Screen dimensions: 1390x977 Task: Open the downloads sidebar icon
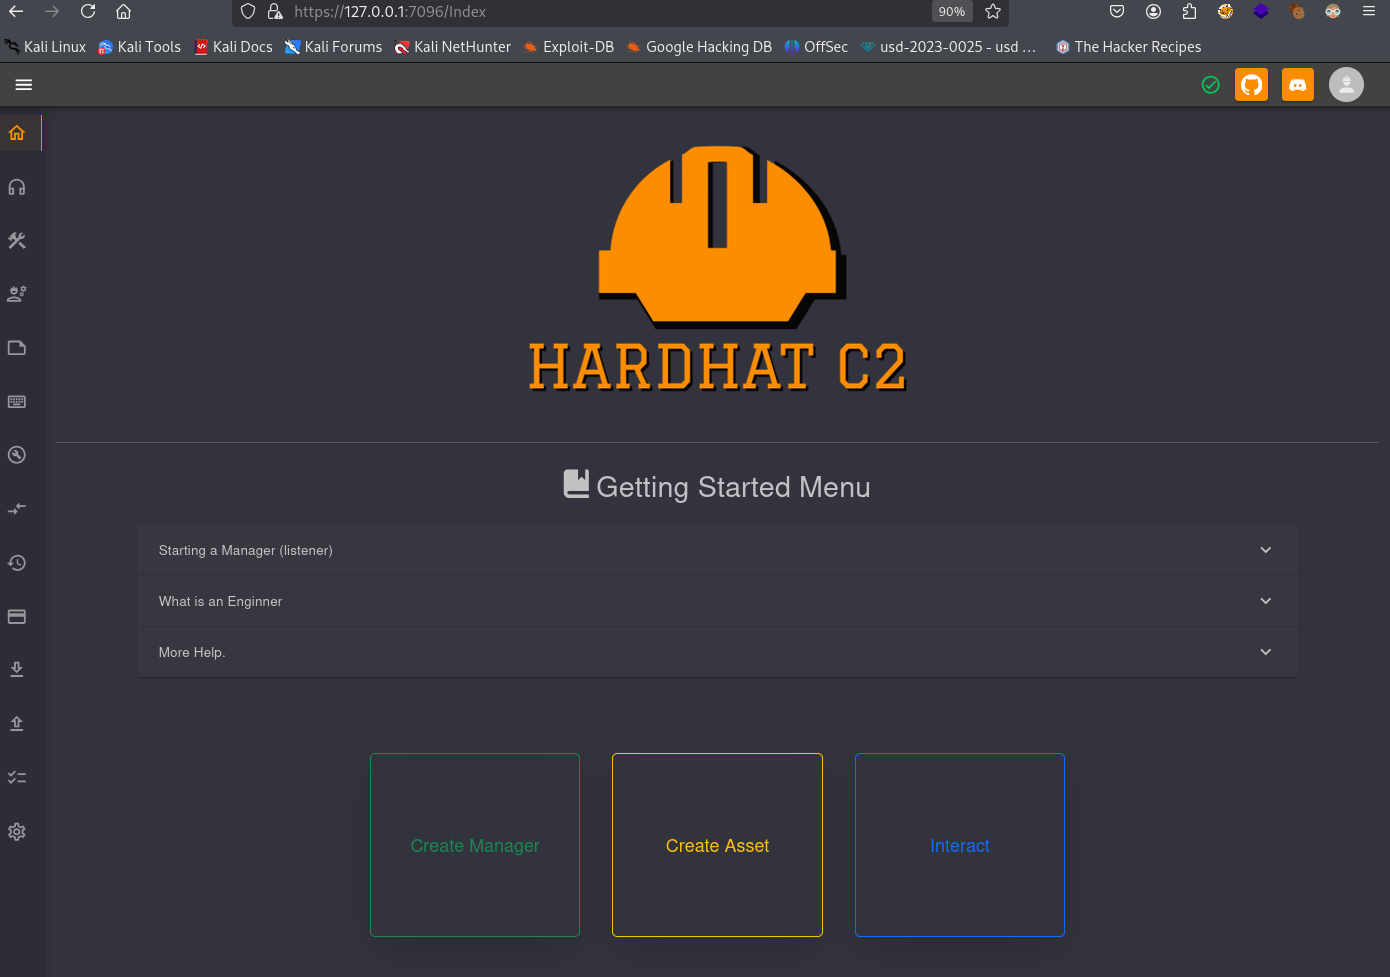click(x=17, y=670)
